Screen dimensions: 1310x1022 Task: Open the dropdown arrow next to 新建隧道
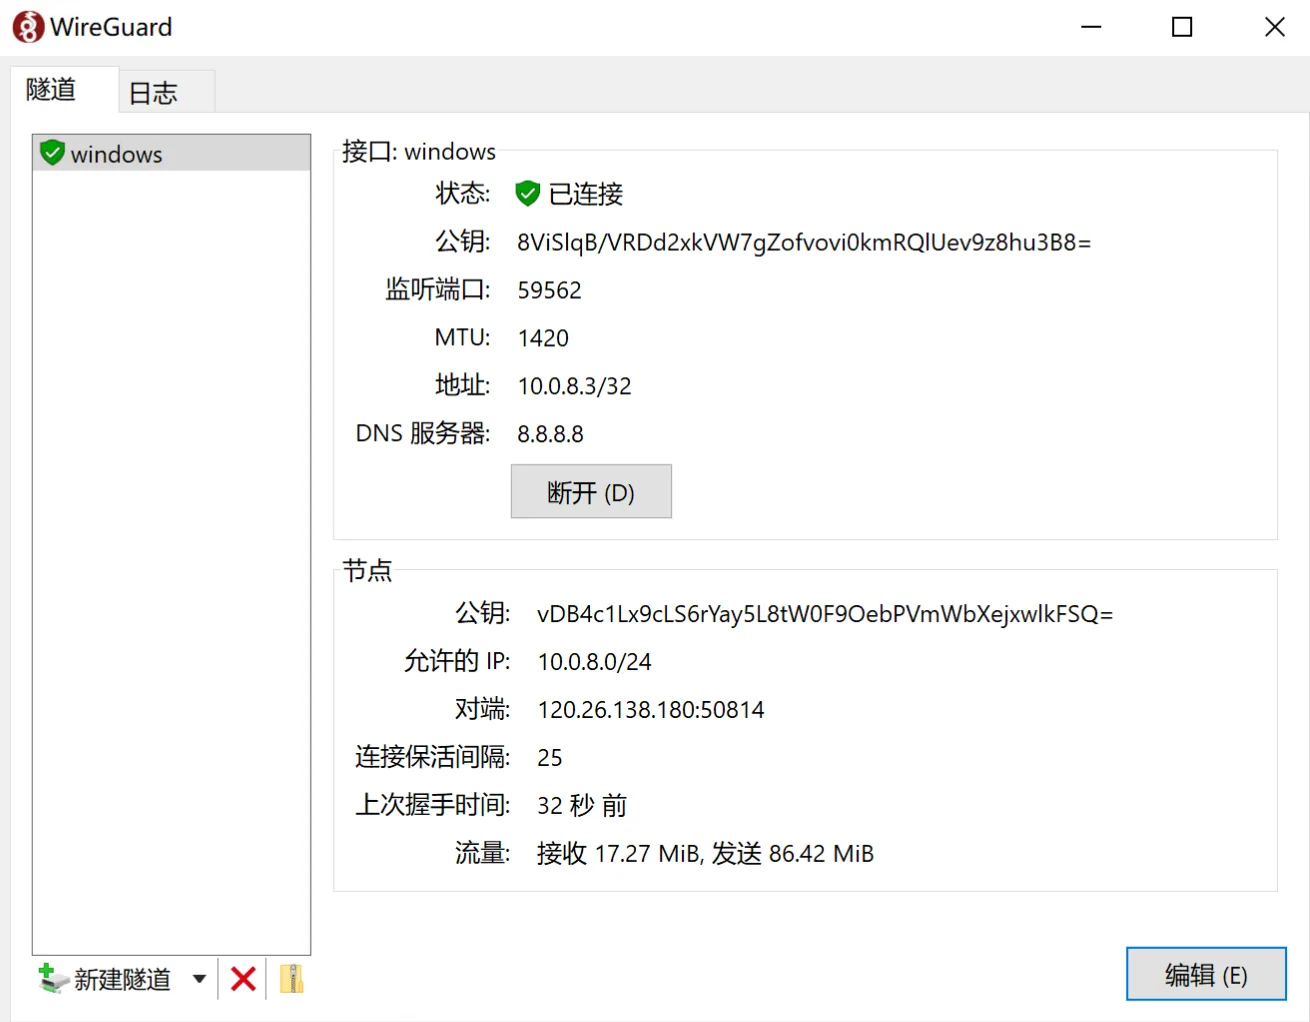click(x=199, y=978)
